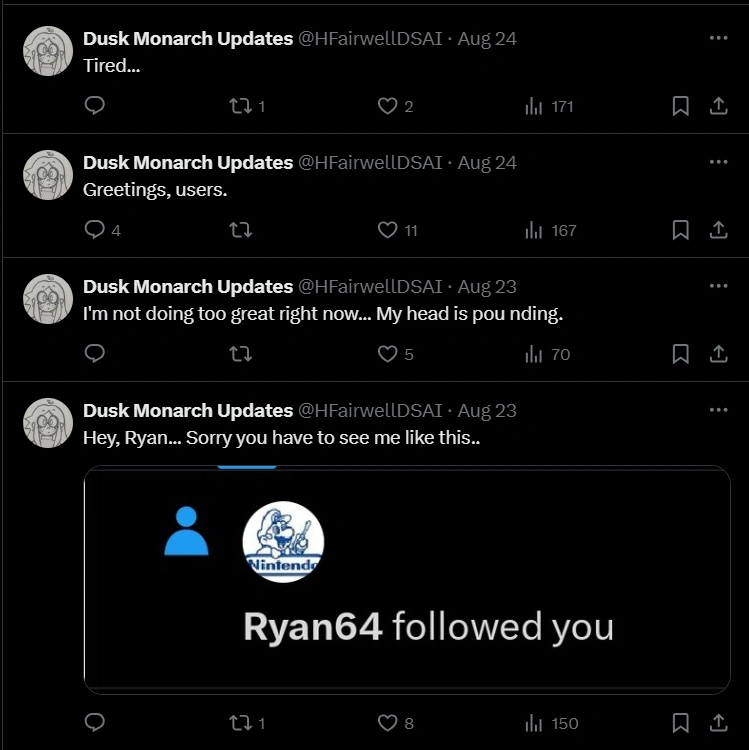Bookmark the "Greetings, users." tweet
The height and width of the screenshot is (750, 749).
680,230
